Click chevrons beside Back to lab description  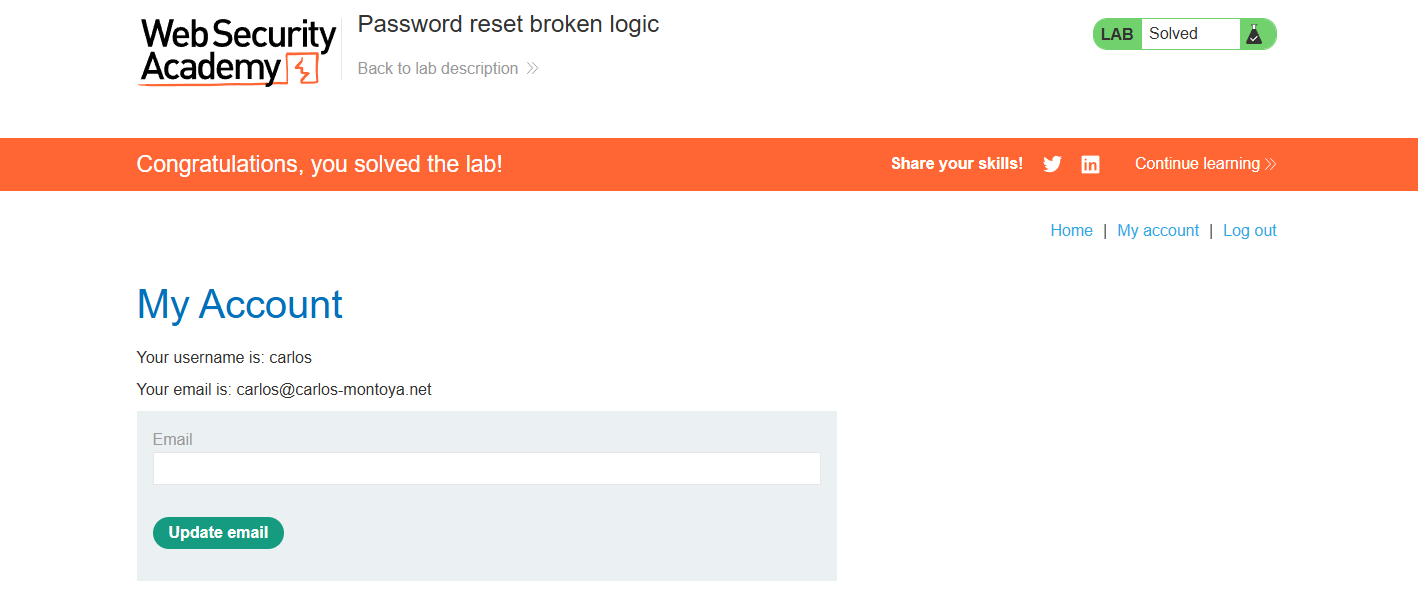(x=532, y=69)
